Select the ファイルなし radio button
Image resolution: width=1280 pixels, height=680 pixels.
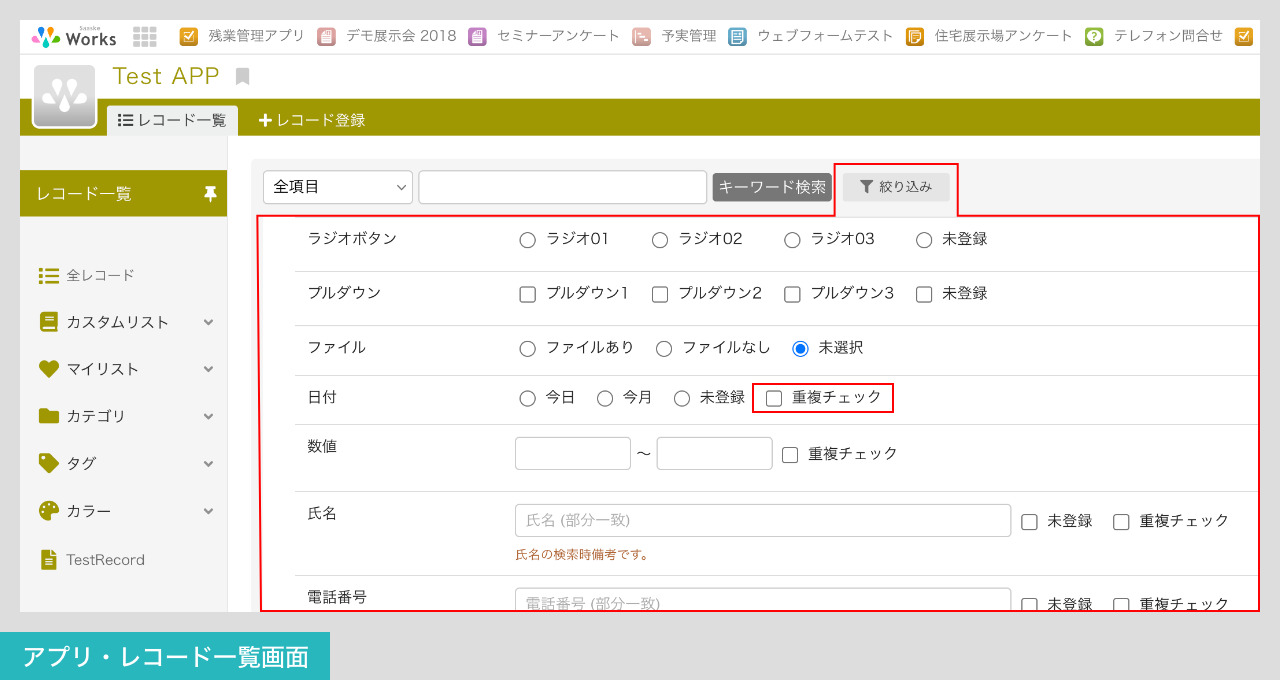[664, 348]
